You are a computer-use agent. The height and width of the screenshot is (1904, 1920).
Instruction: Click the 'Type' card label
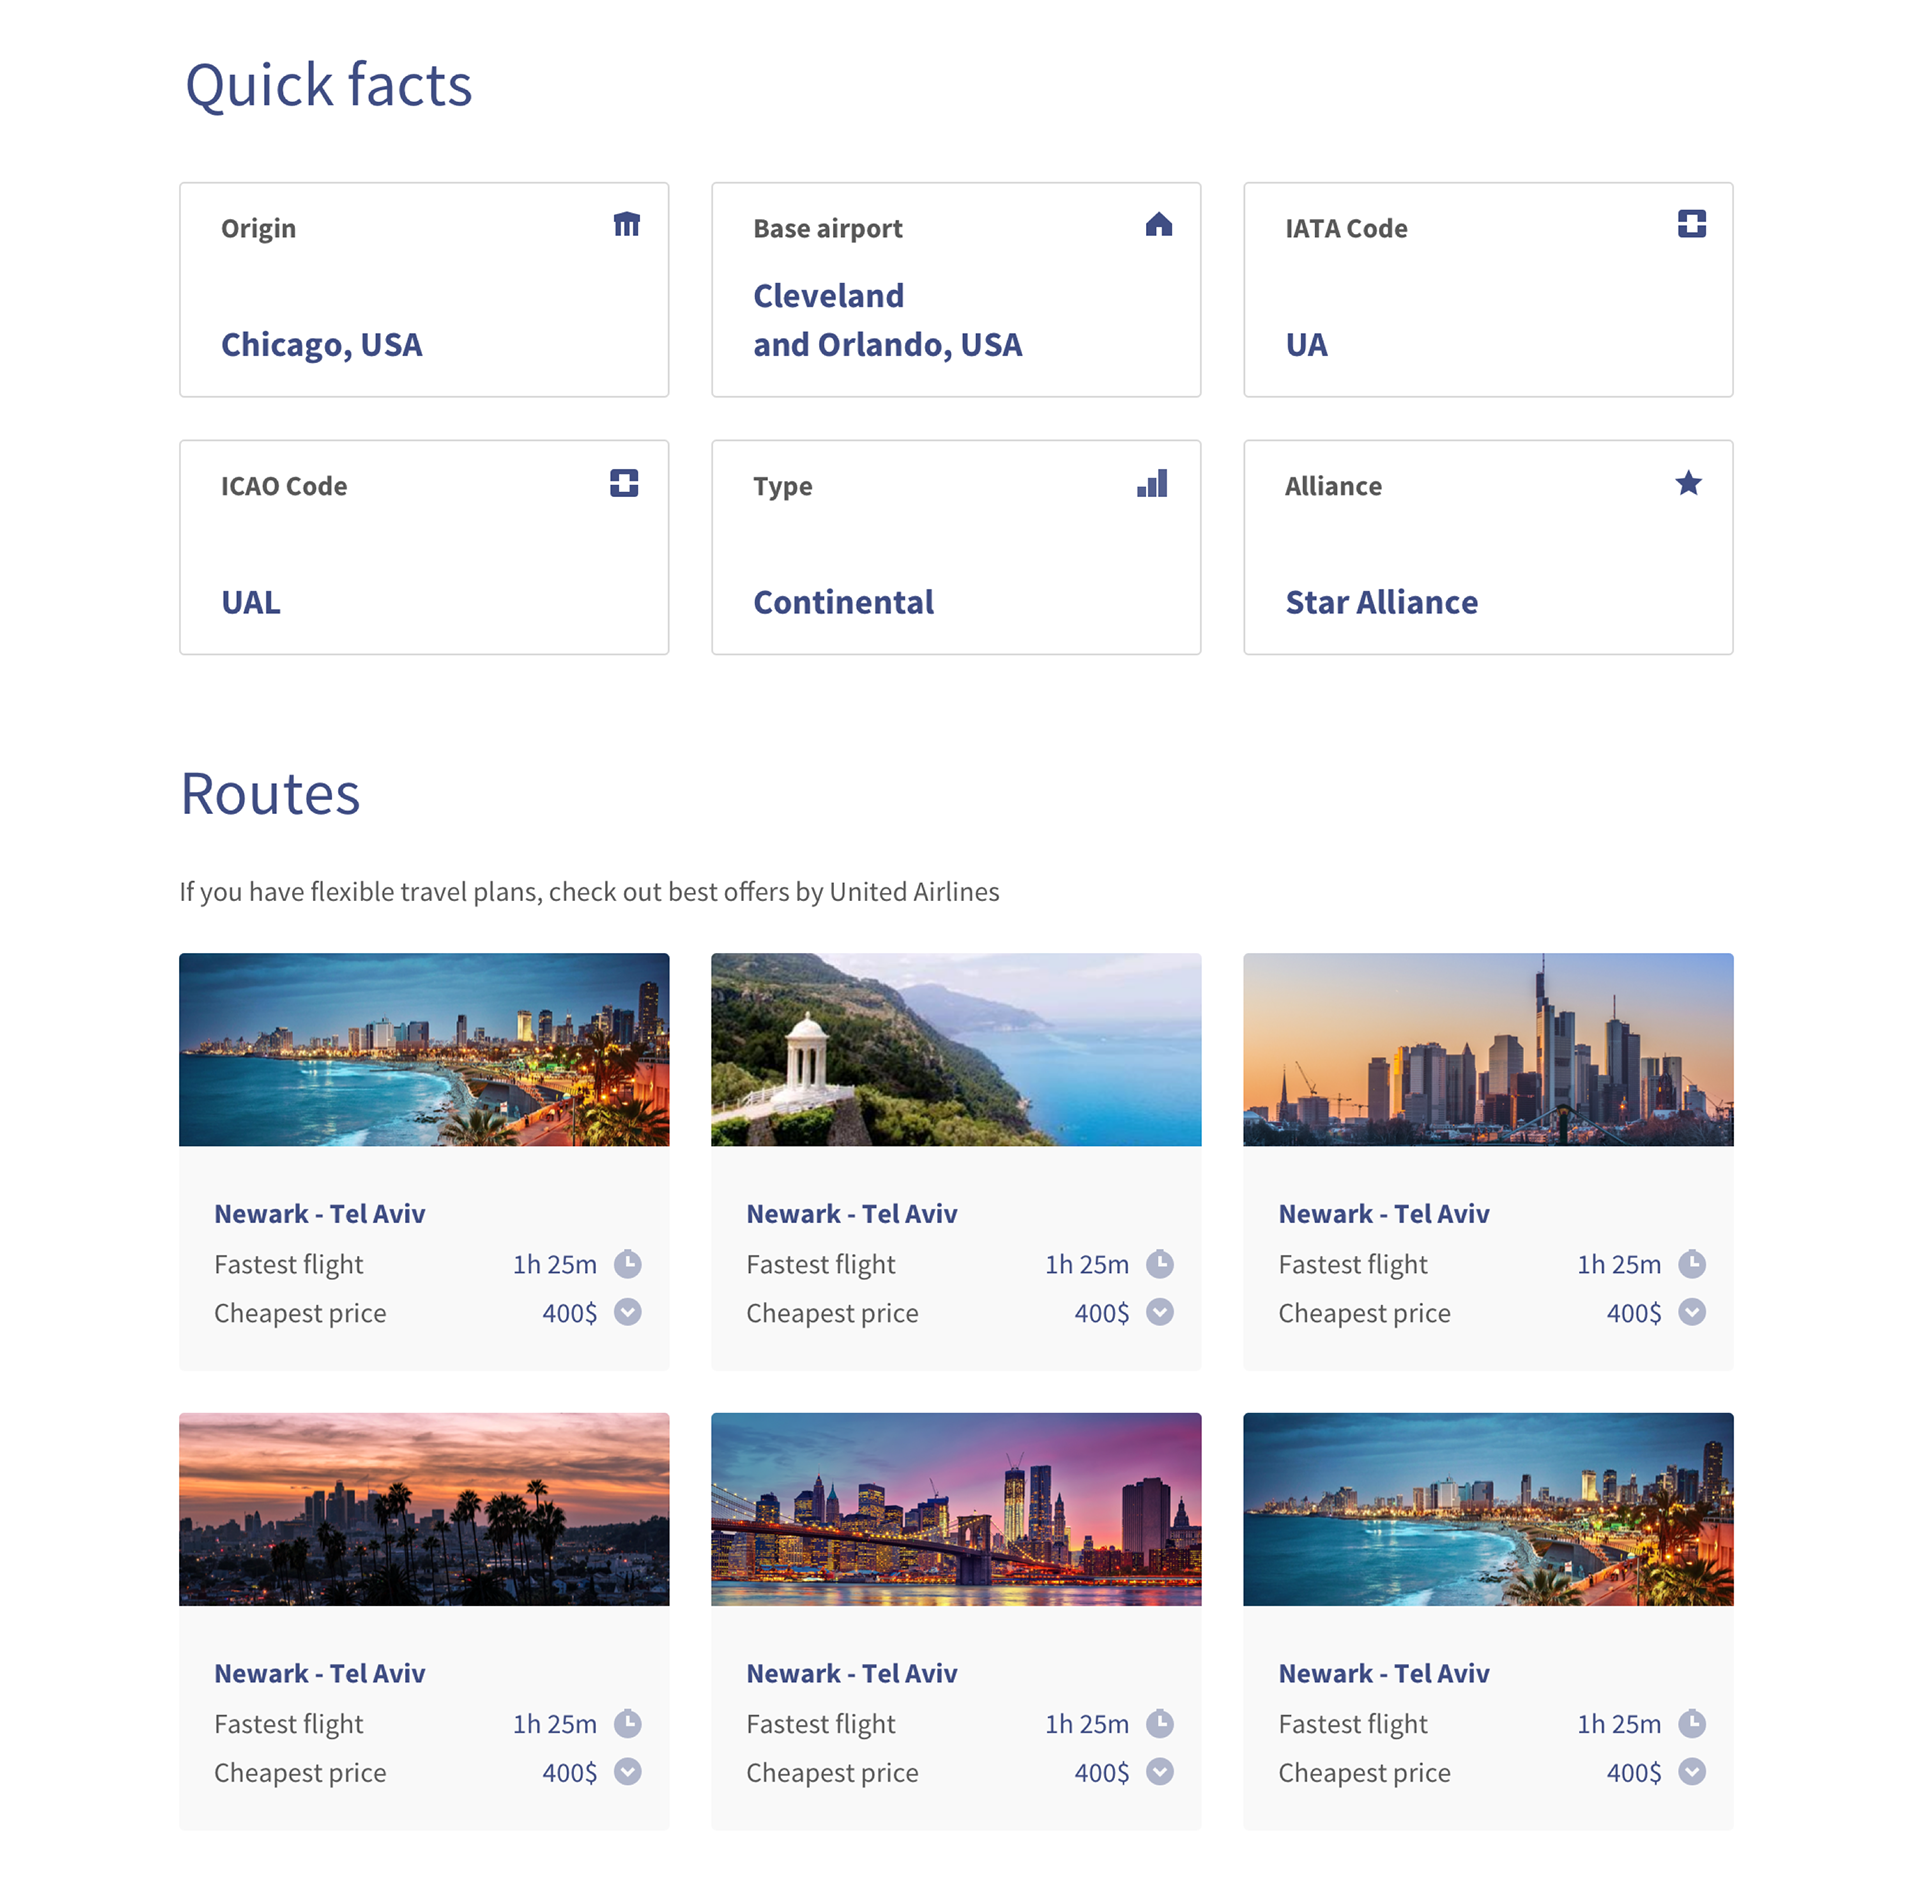783,487
